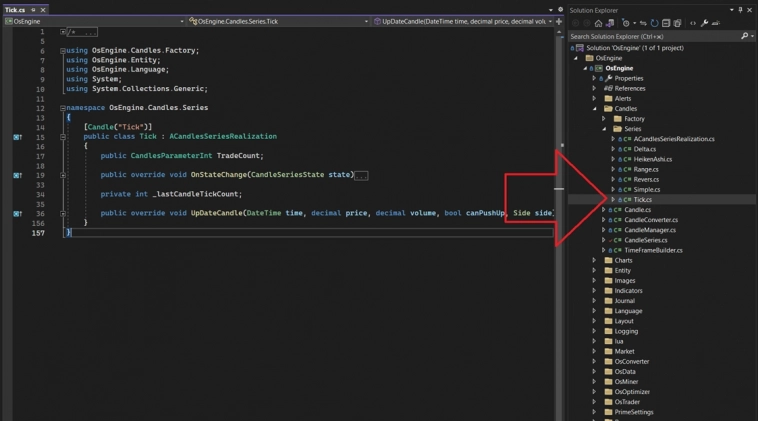
Task: Select CandleManager.cs in the Candles folder
Action: pyautogui.click(x=649, y=230)
